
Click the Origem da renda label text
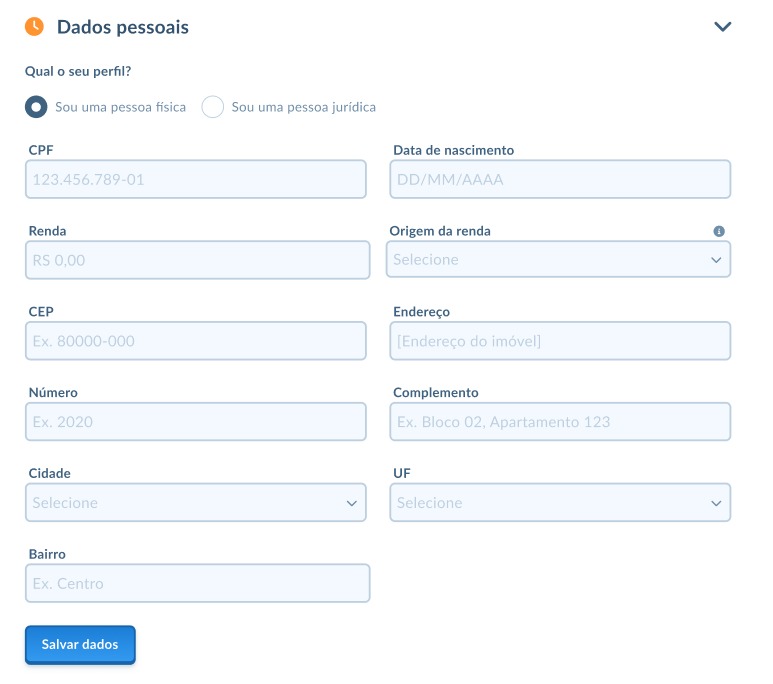pos(440,231)
